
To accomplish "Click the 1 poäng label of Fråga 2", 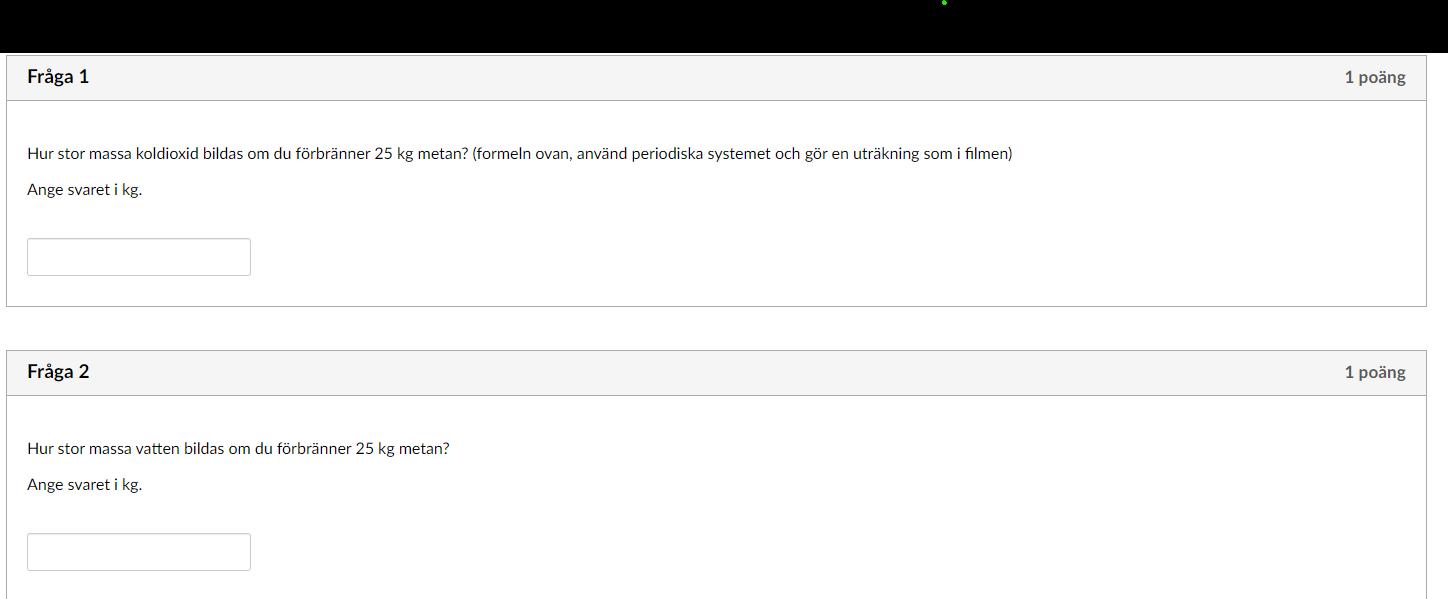I will (1374, 372).
